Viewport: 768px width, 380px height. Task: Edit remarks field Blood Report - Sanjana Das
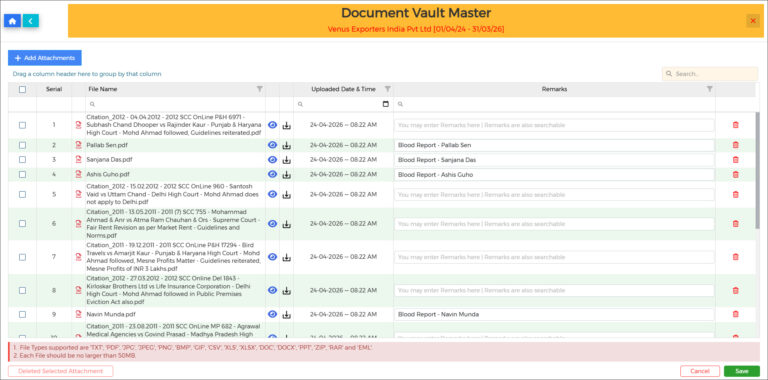point(554,160)
